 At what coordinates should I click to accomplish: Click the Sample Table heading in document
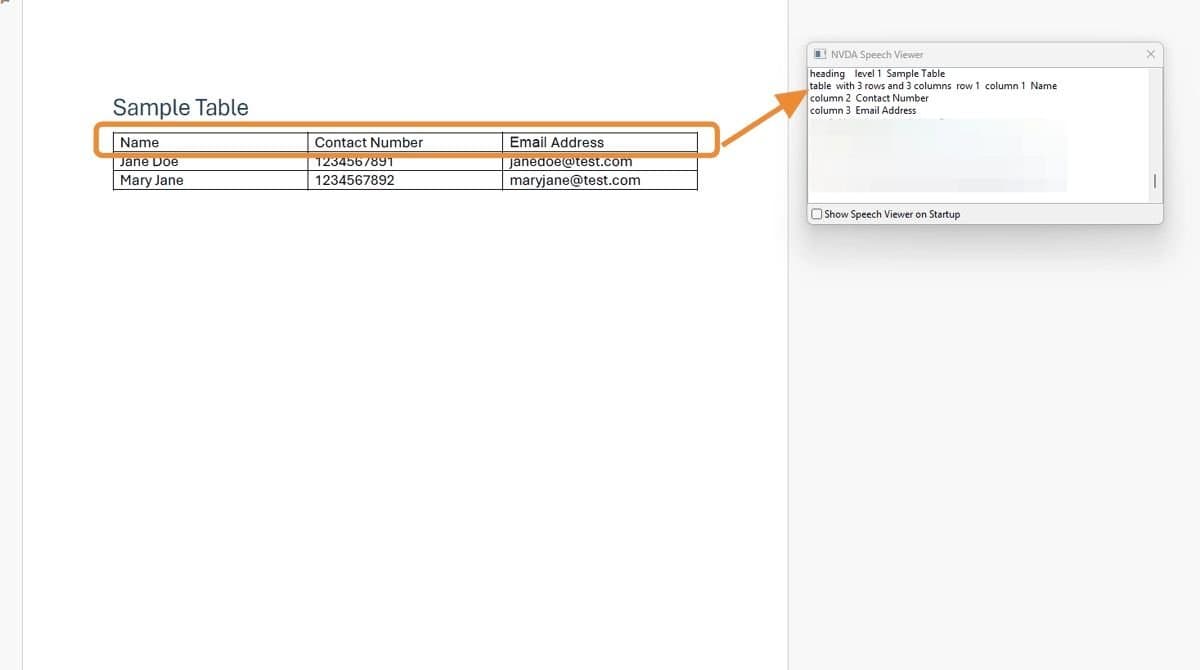(180, 108)
